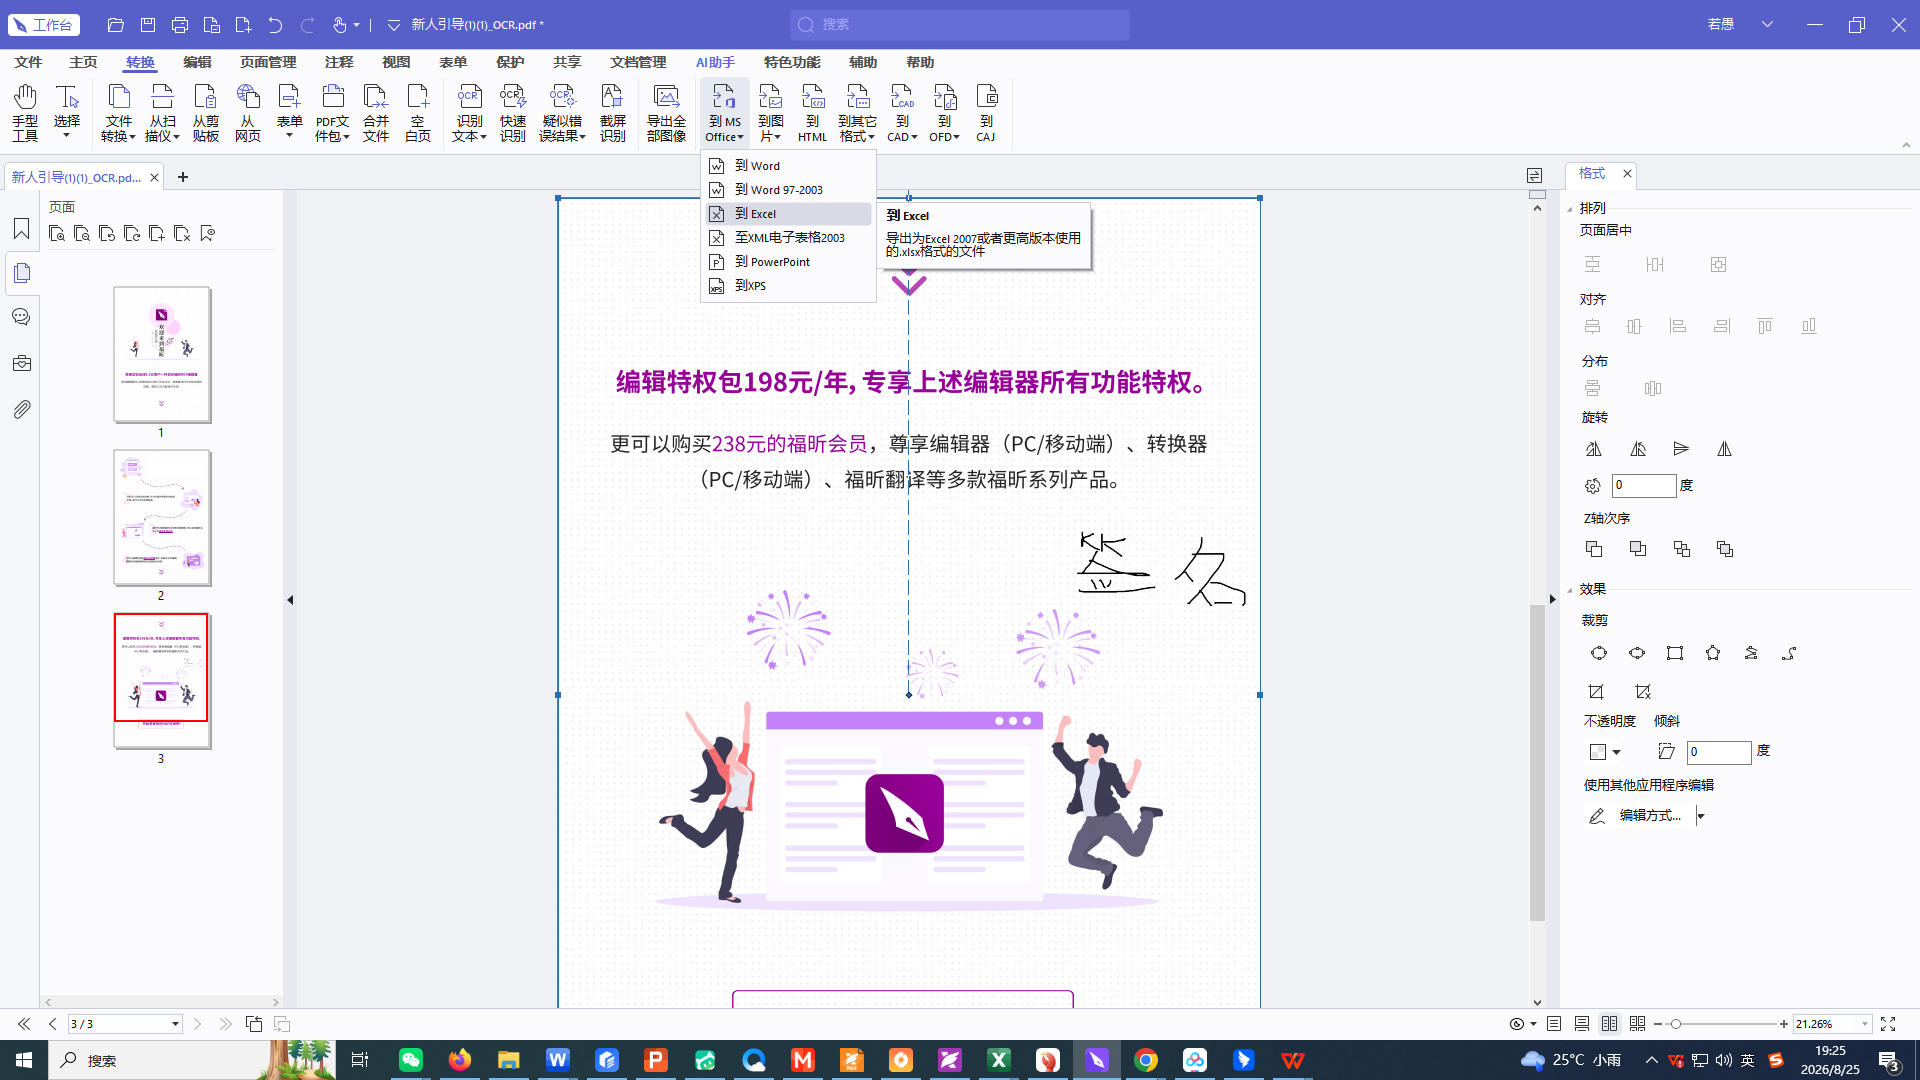Screen dimensions: 1920x1080
Task: Click the undo arrow in title bar
Action: click(x=275, y=24)
